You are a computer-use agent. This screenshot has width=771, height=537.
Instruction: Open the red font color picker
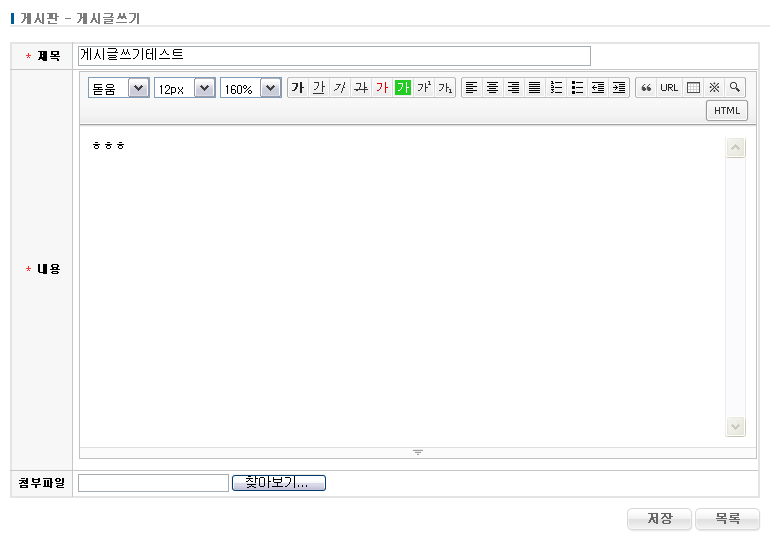click(381, 88)
